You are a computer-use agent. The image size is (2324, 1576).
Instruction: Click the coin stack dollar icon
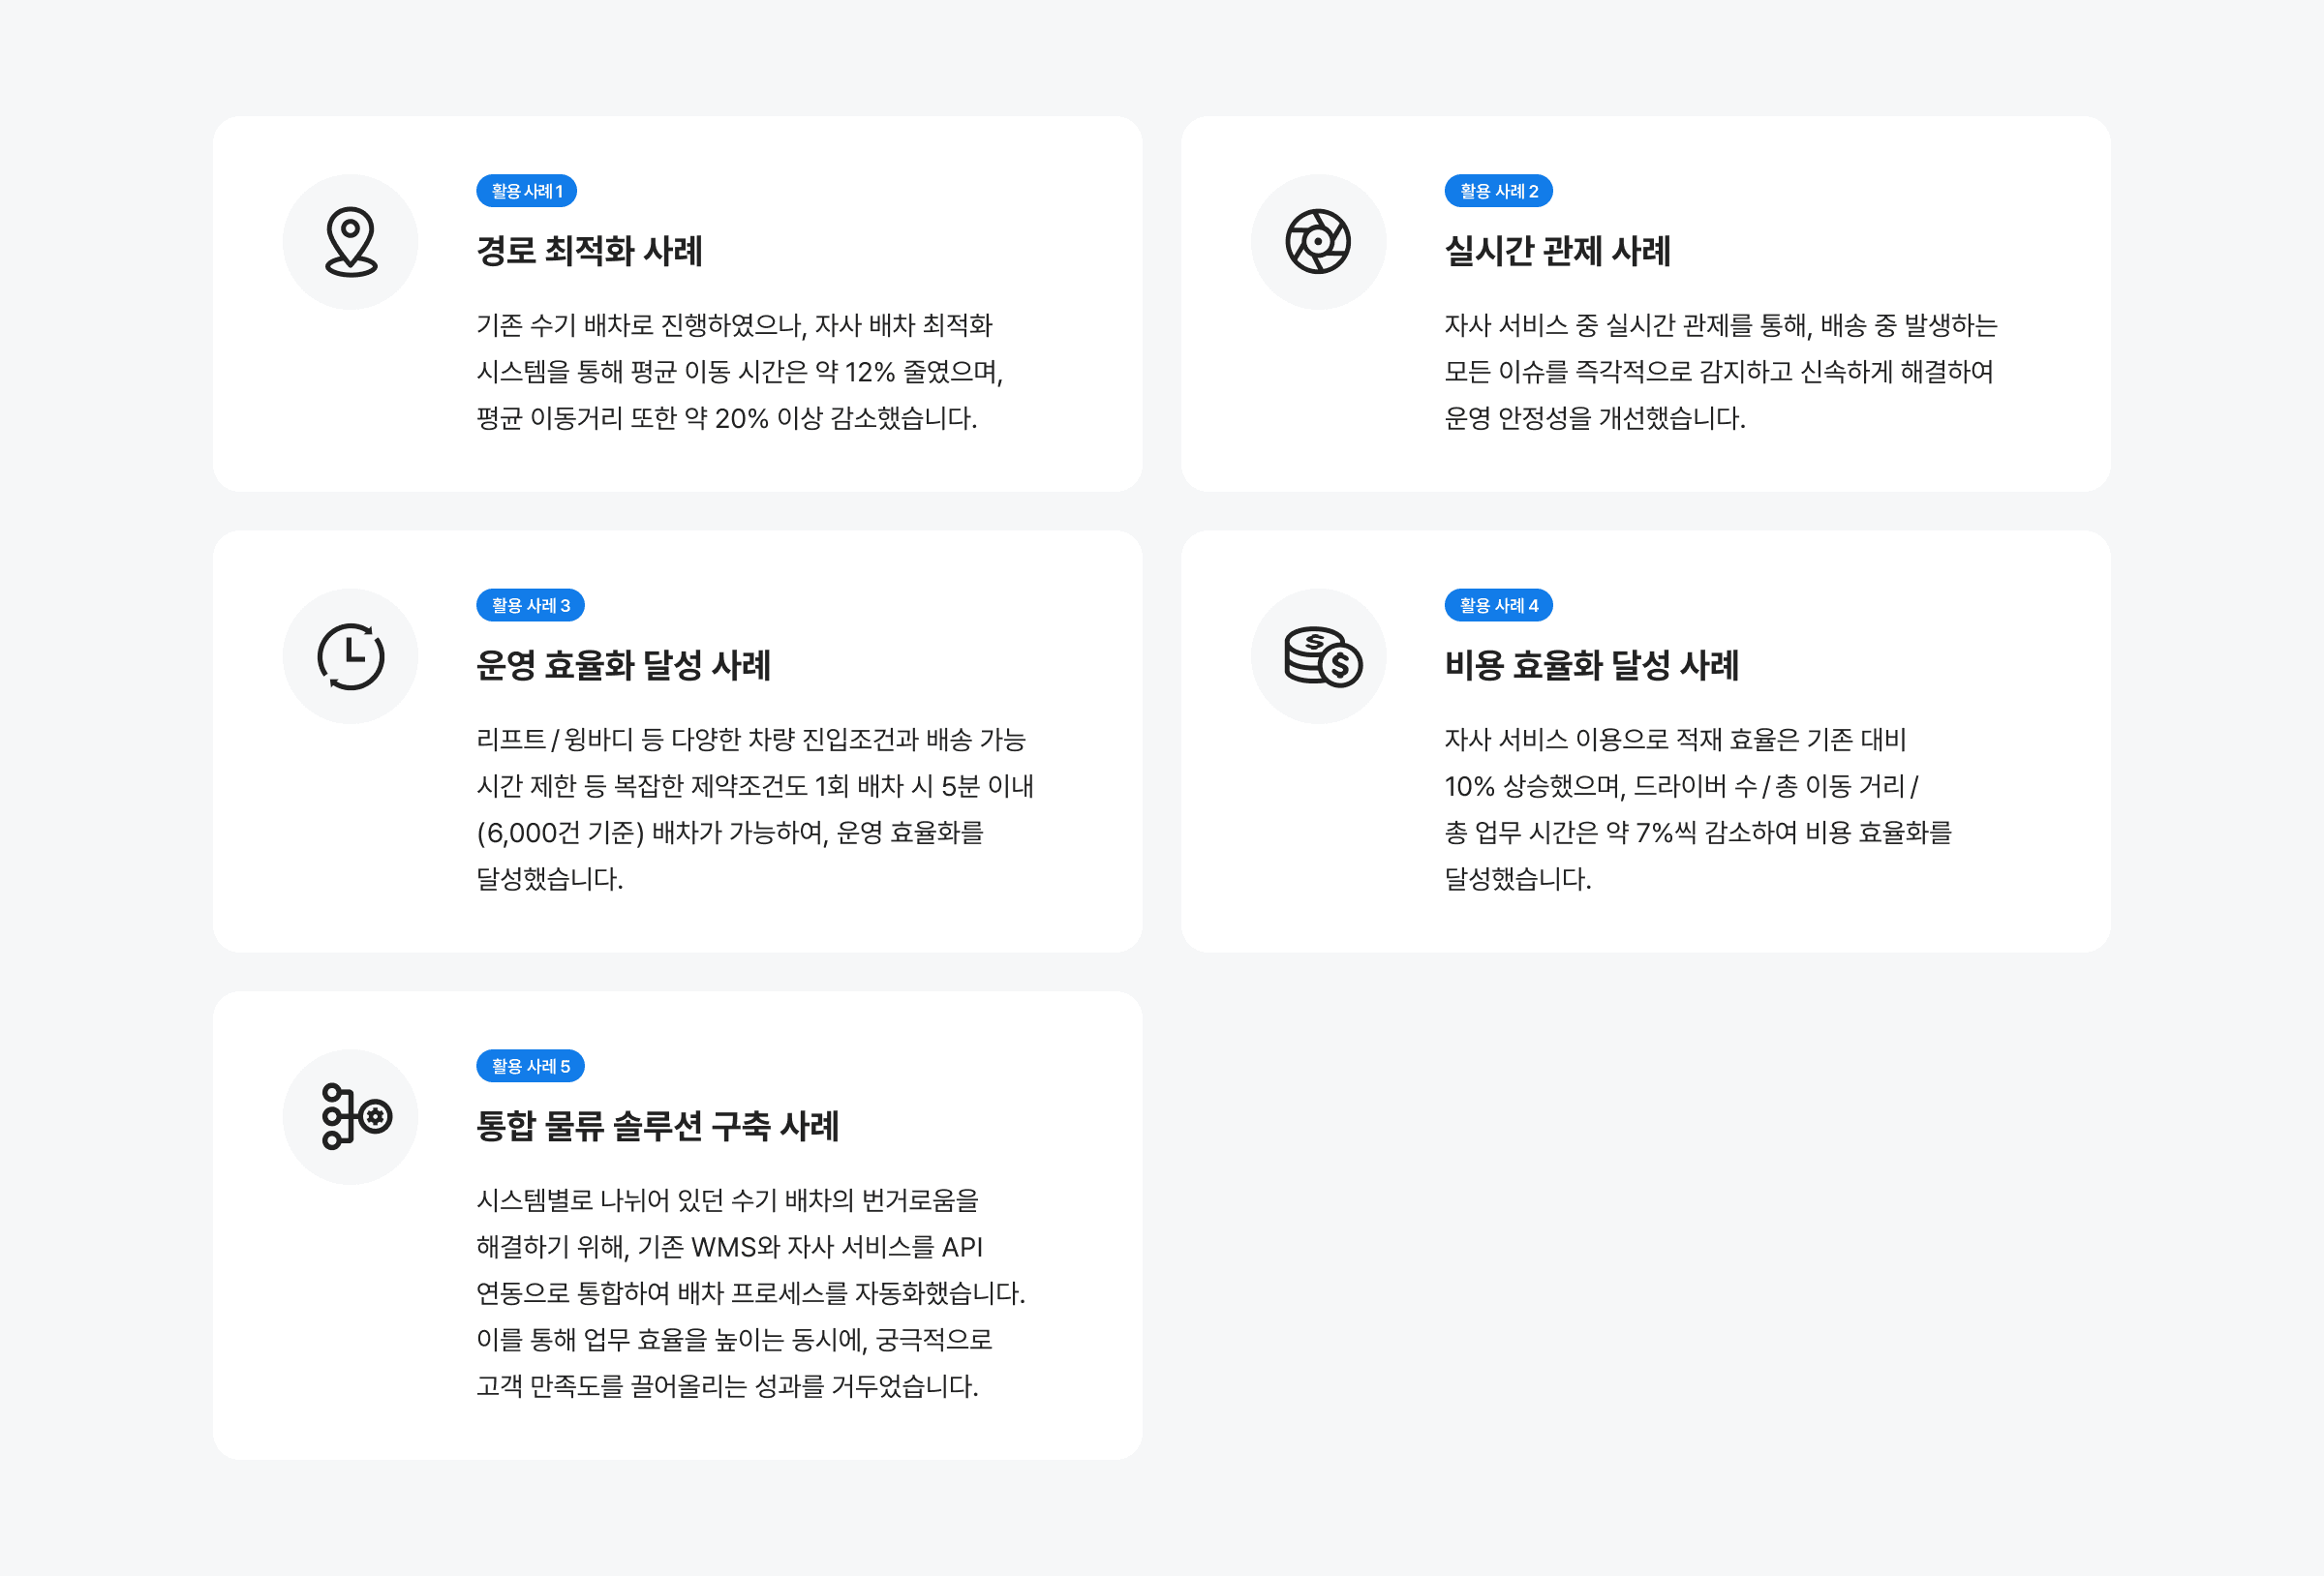(x=1321, y=656)
